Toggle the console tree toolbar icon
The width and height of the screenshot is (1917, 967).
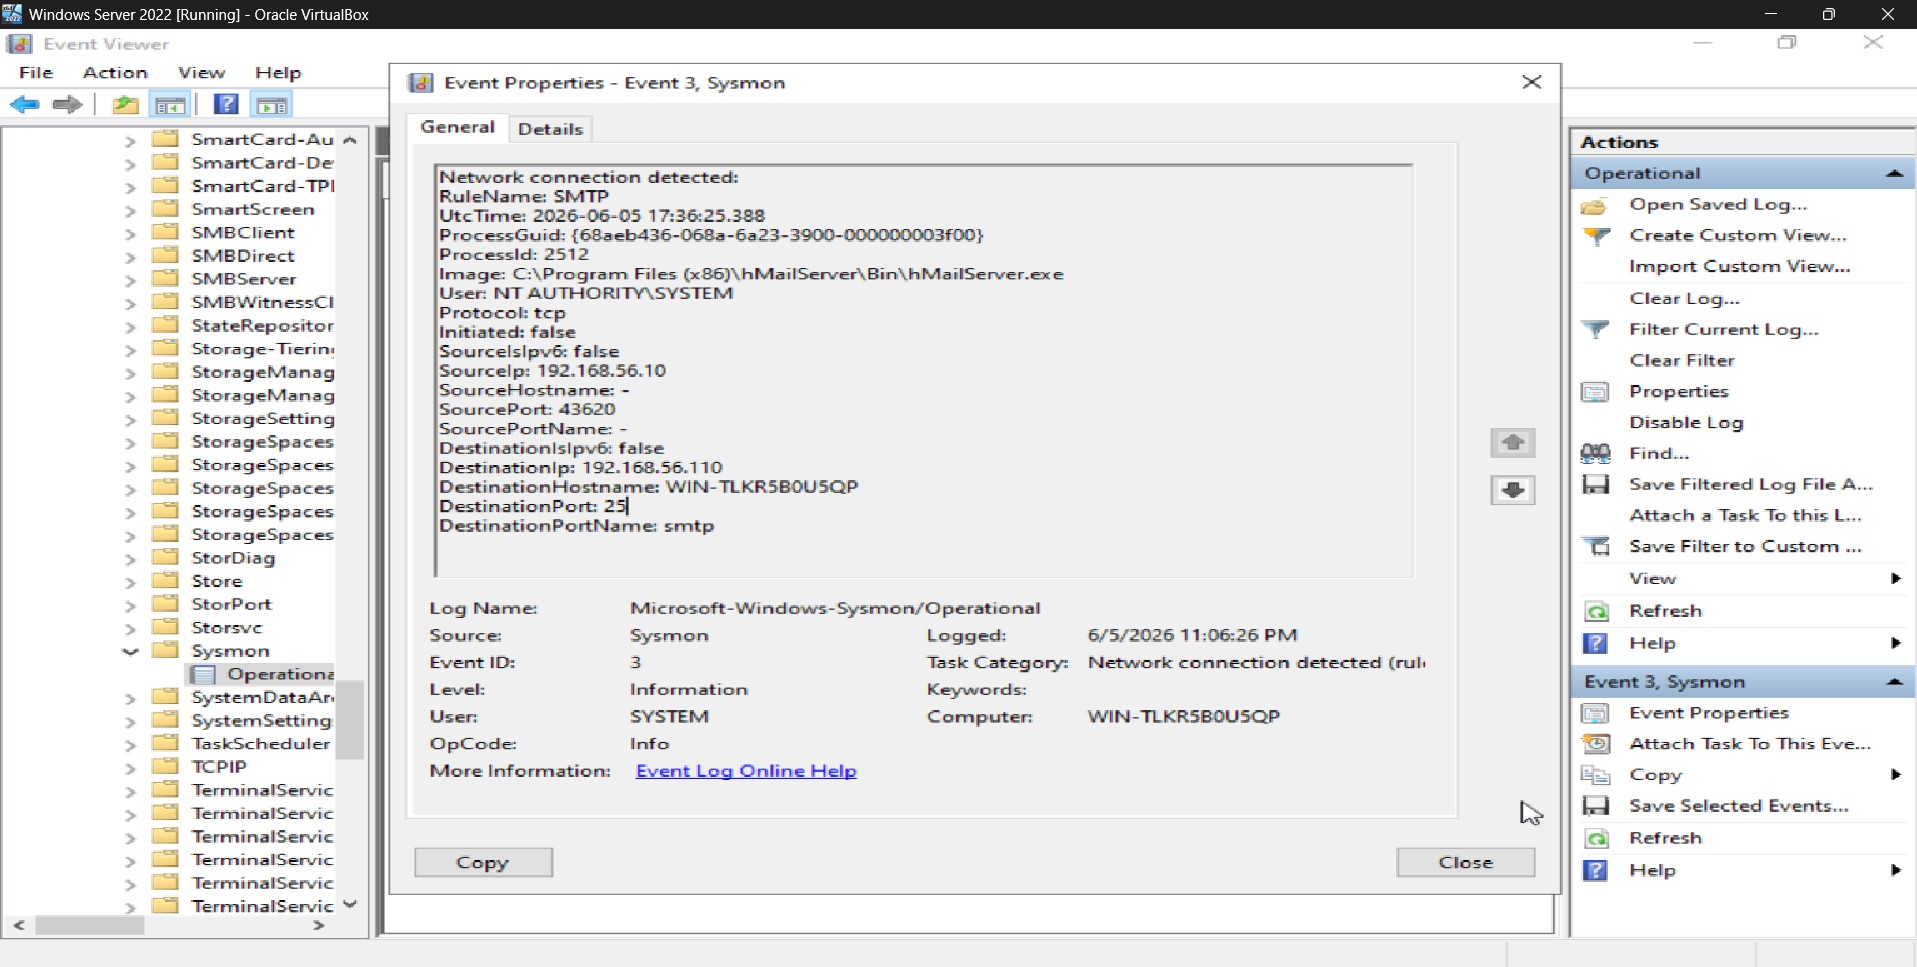coord(170,105)
